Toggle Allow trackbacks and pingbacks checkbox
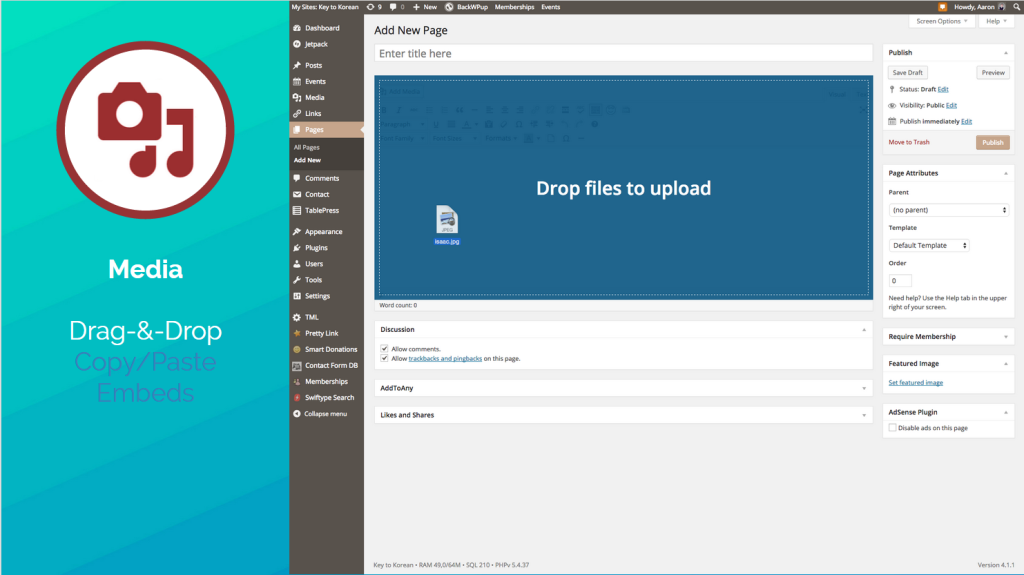This screenshot has width=1024, height=575. pos(385,358)
